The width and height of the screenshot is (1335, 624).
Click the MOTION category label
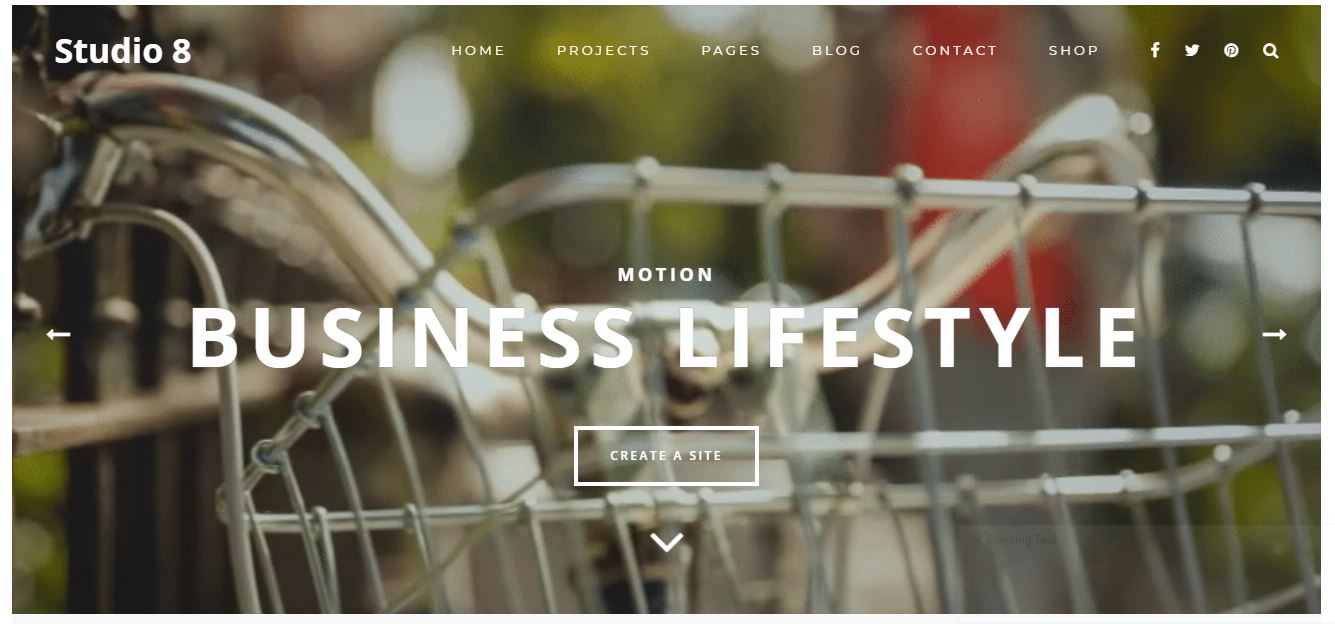666,274
